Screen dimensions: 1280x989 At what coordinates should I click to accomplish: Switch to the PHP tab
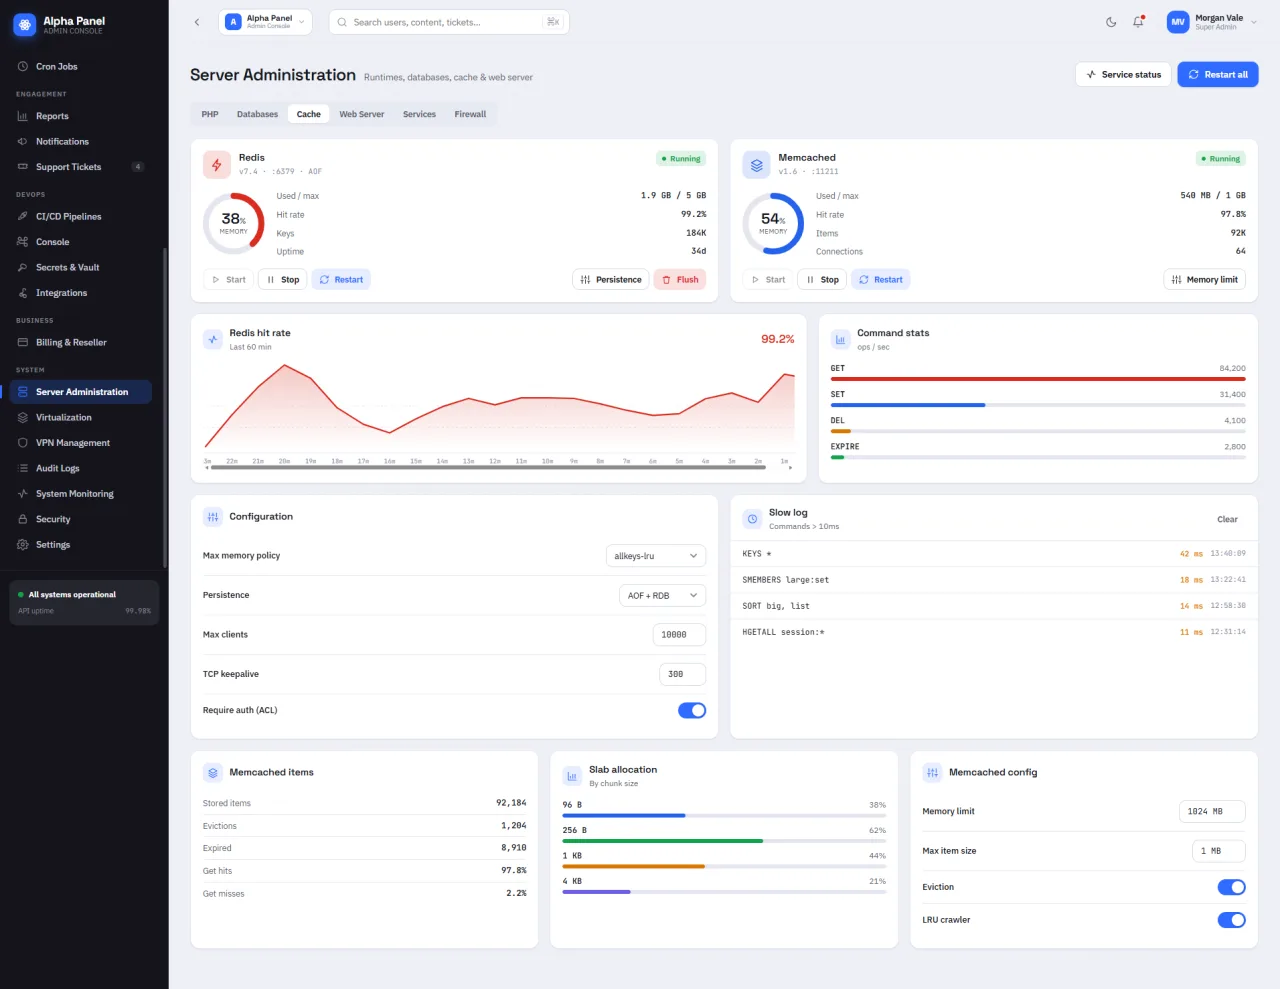click(210, 114)
